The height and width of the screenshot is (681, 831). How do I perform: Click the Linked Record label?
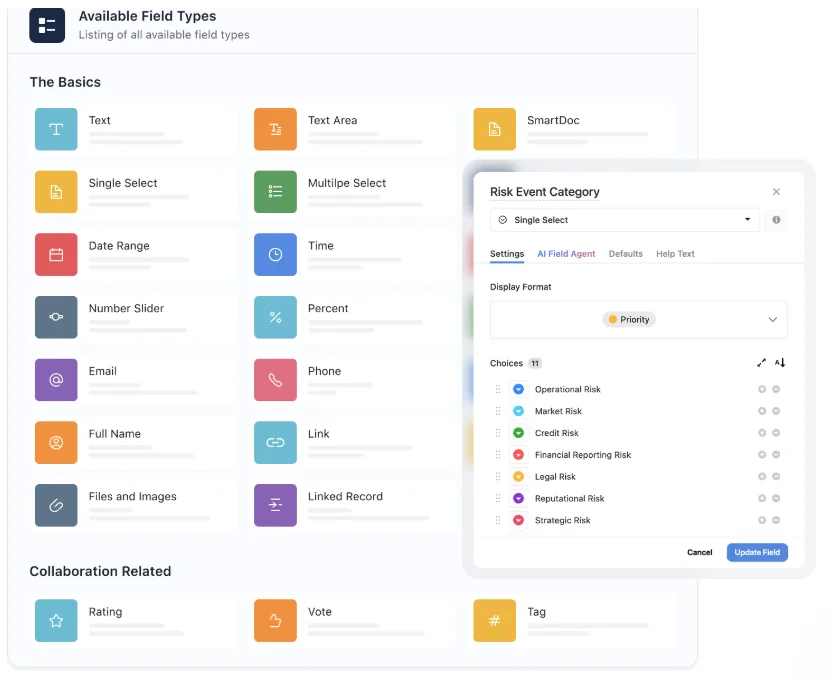pos(345,497)
